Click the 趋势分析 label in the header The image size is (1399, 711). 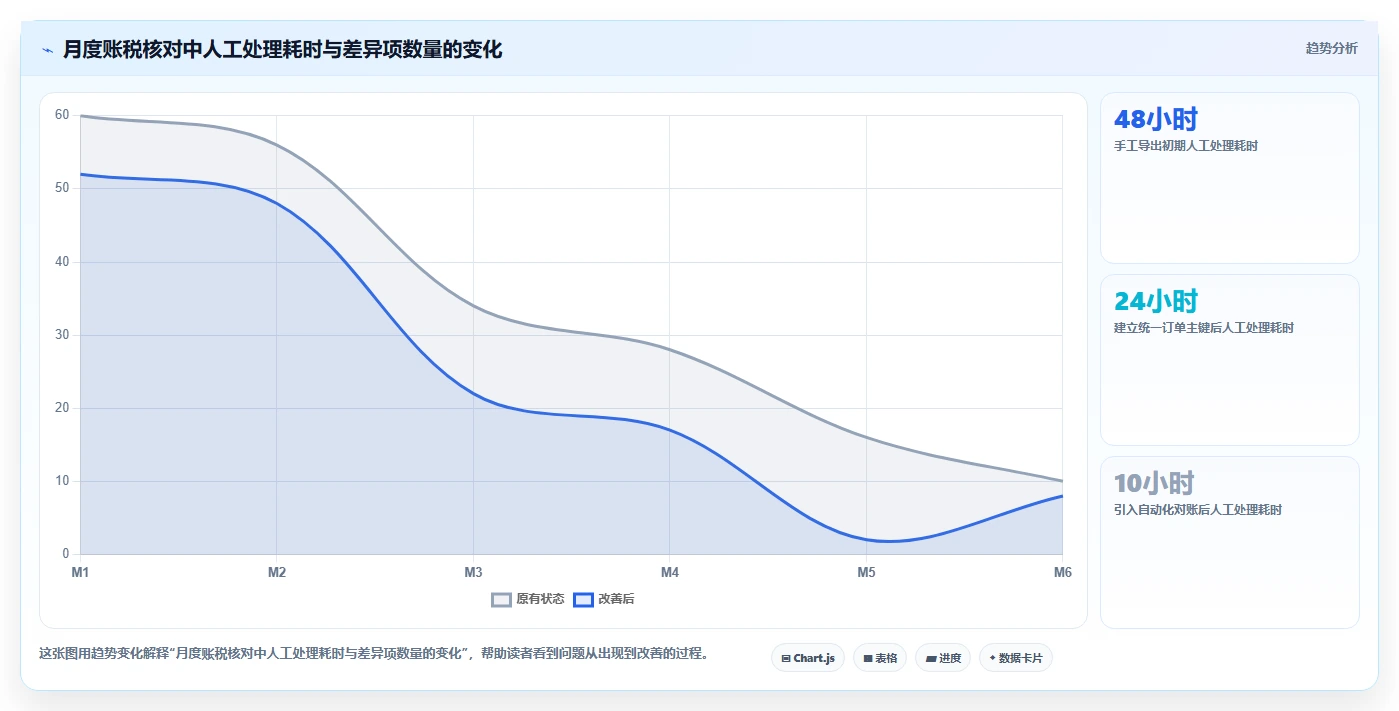click(x=1331, y=48)
